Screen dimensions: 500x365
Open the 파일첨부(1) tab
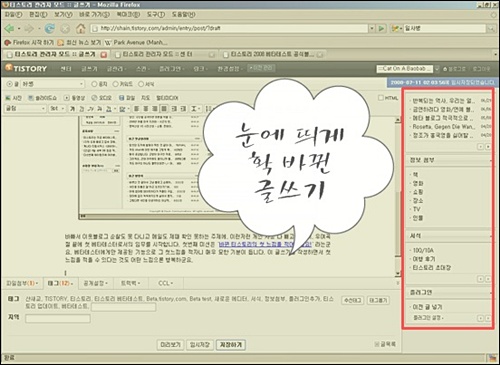coord(22,283)
